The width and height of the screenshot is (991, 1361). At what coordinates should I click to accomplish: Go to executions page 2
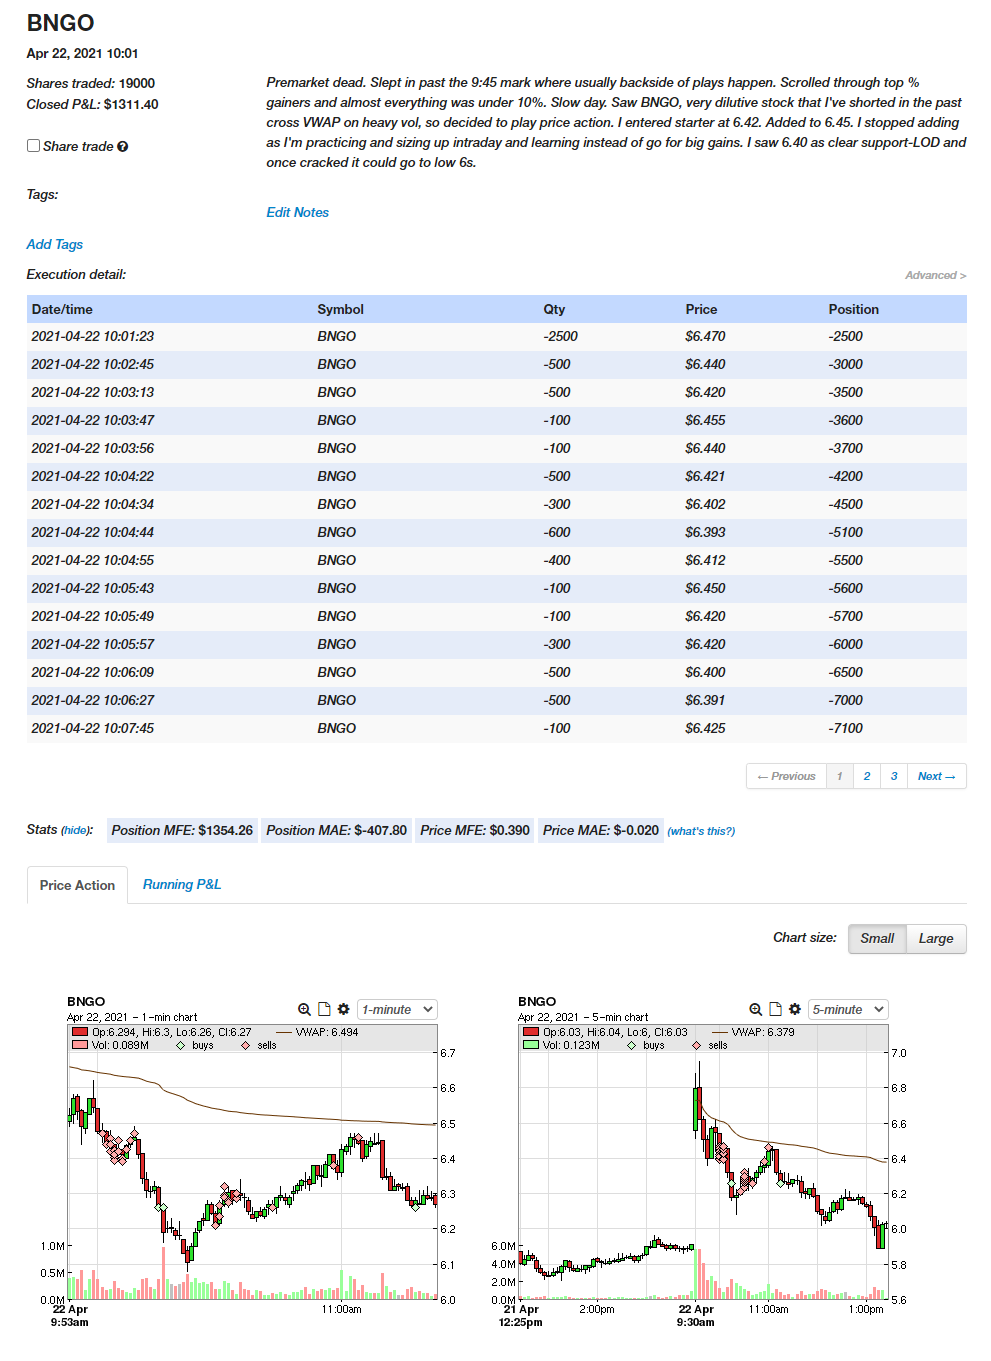(867, 776)
